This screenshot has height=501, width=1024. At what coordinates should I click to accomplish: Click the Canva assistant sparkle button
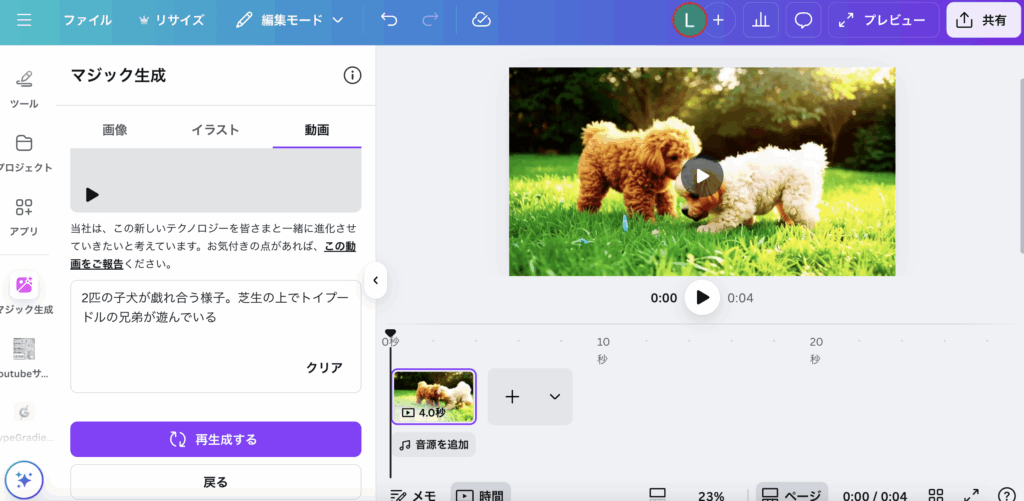[x=24, y=480]
